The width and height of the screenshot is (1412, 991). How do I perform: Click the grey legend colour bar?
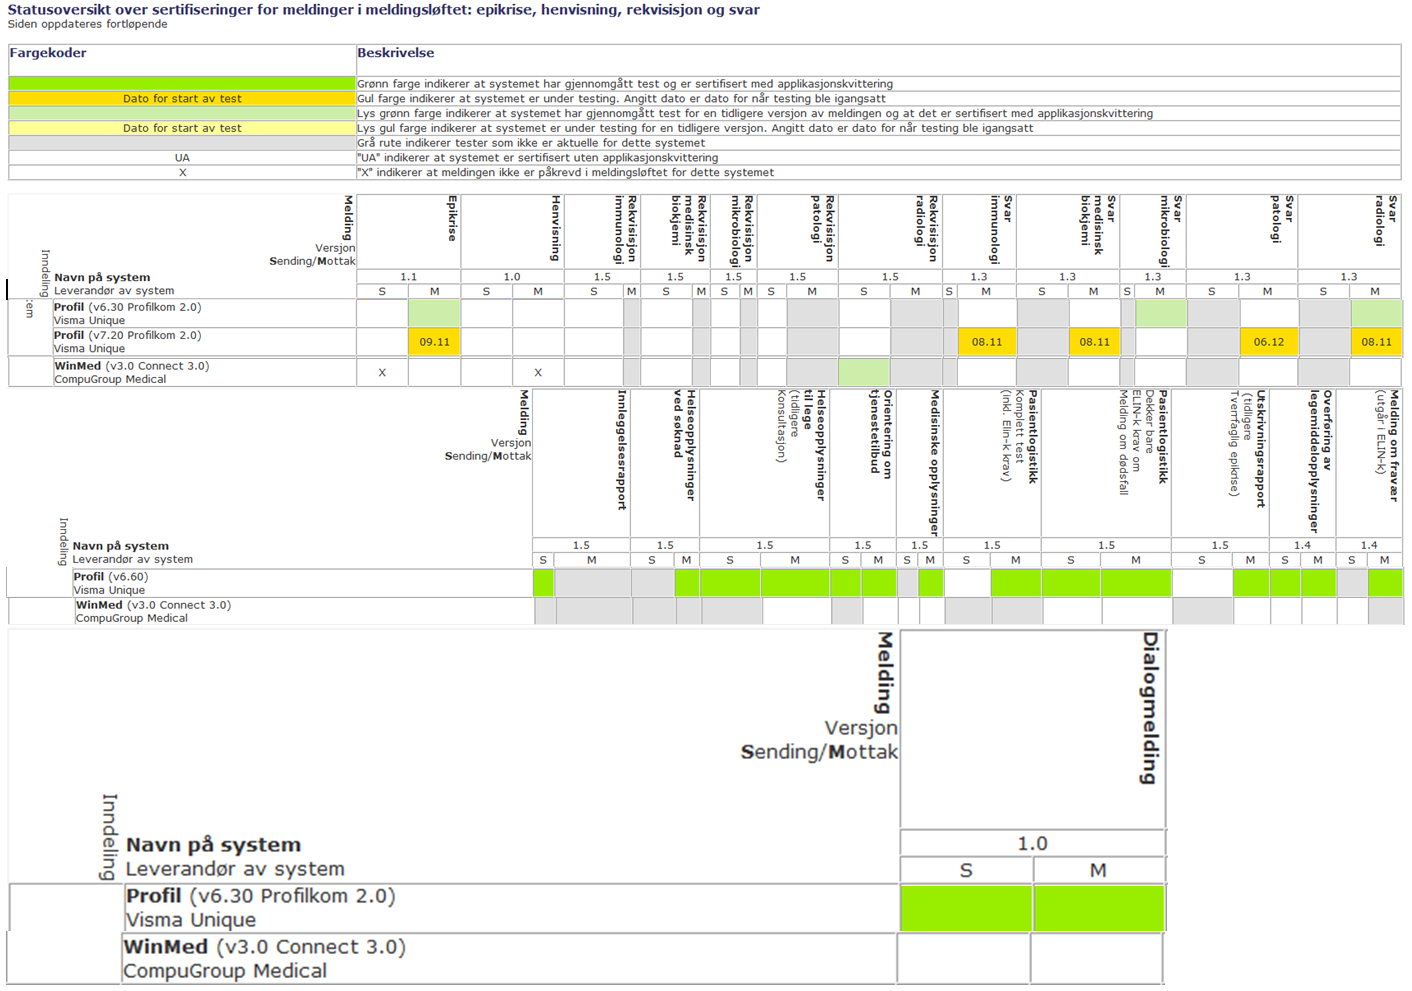click(182, 143)
